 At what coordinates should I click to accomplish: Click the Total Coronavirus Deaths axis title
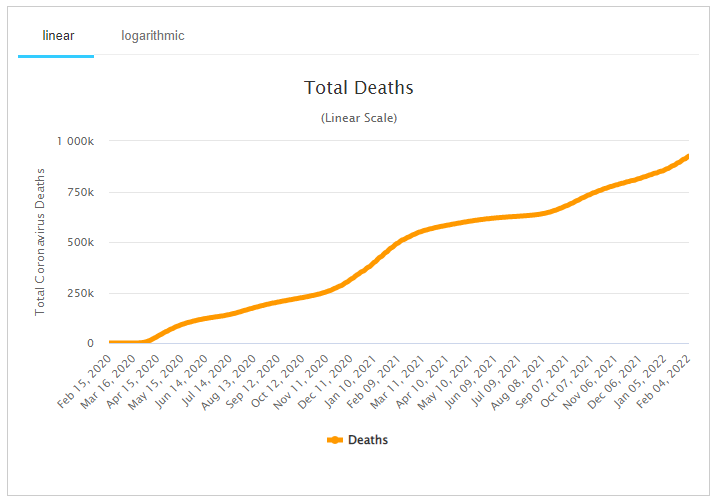(x=41, y=242)
